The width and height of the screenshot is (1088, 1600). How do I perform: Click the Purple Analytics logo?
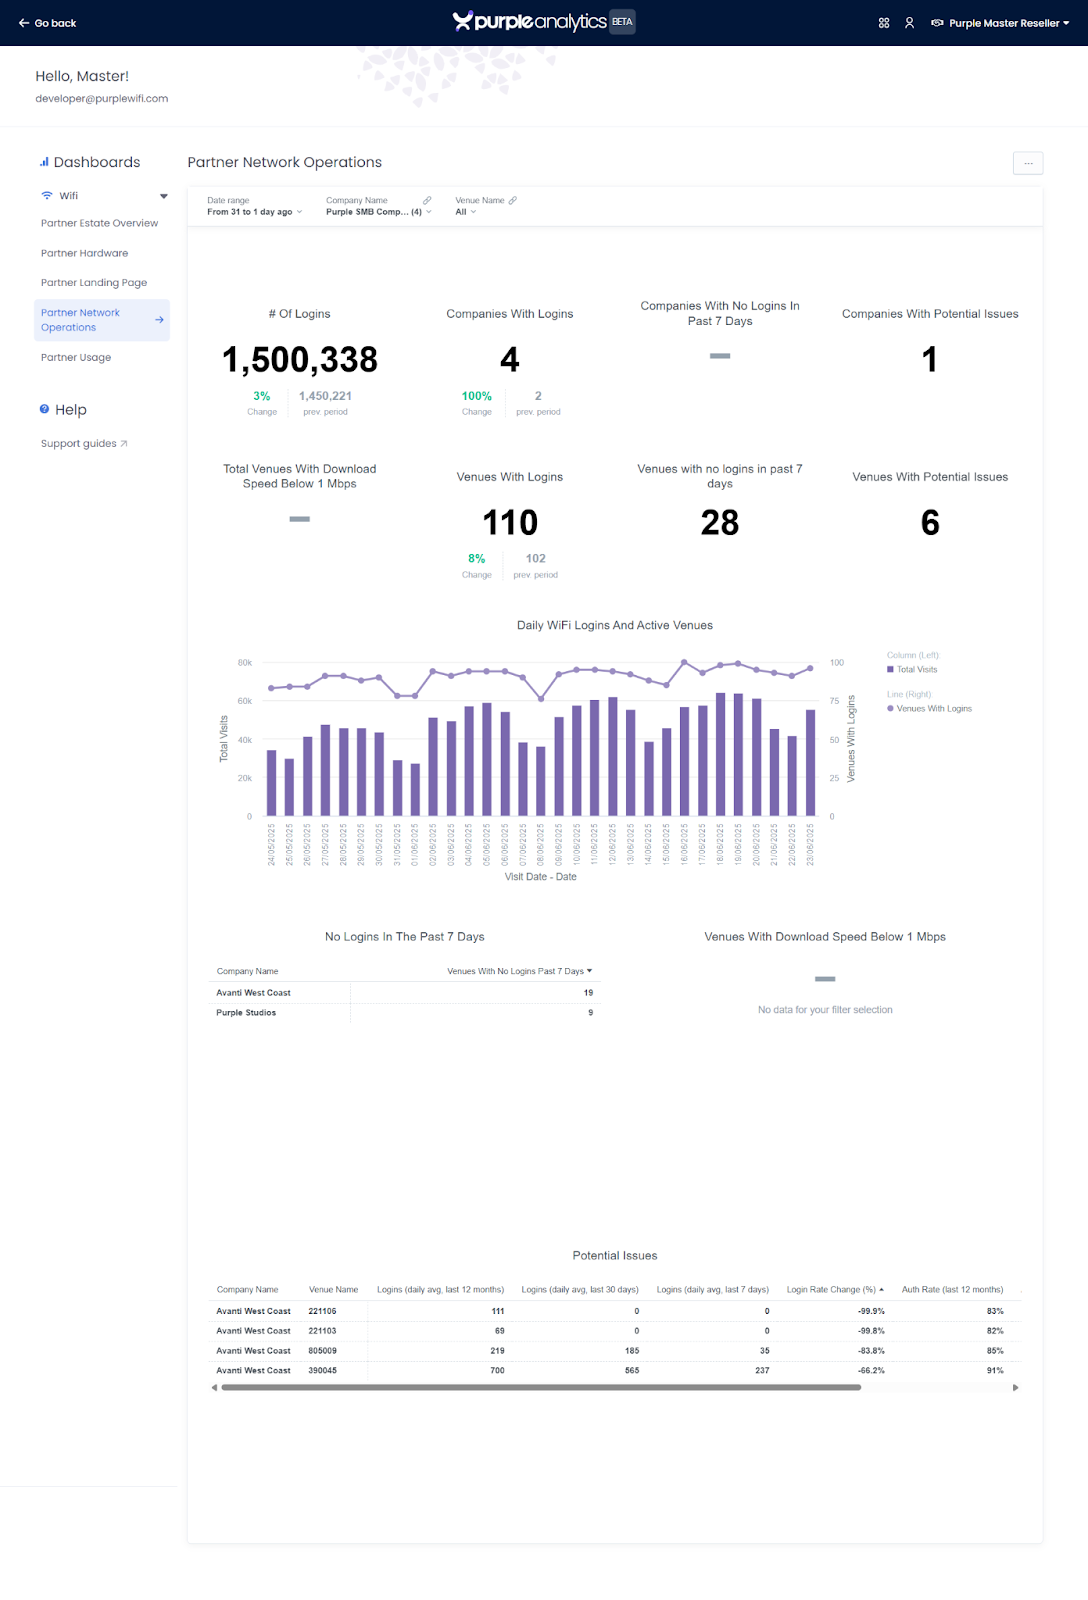[530, 22]
